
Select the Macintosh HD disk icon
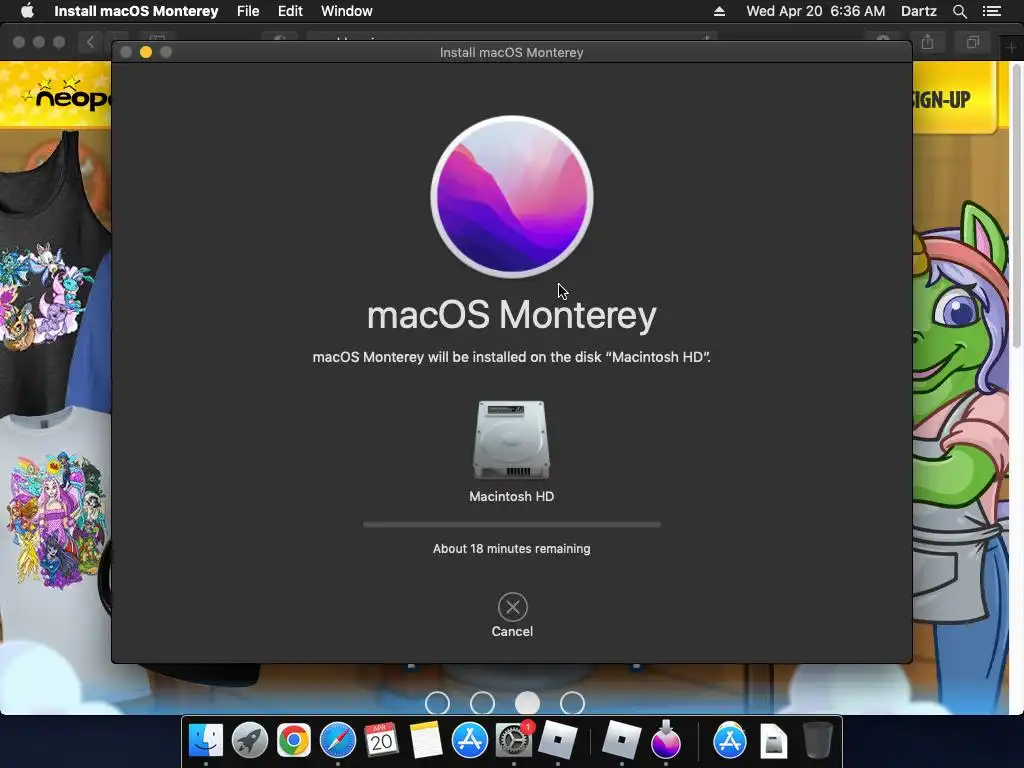click(511, 440)
